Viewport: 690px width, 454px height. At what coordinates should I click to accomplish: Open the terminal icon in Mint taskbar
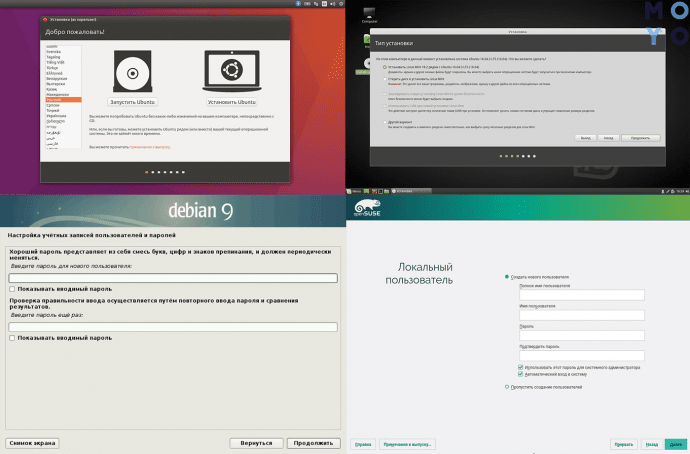pos(380,191)
